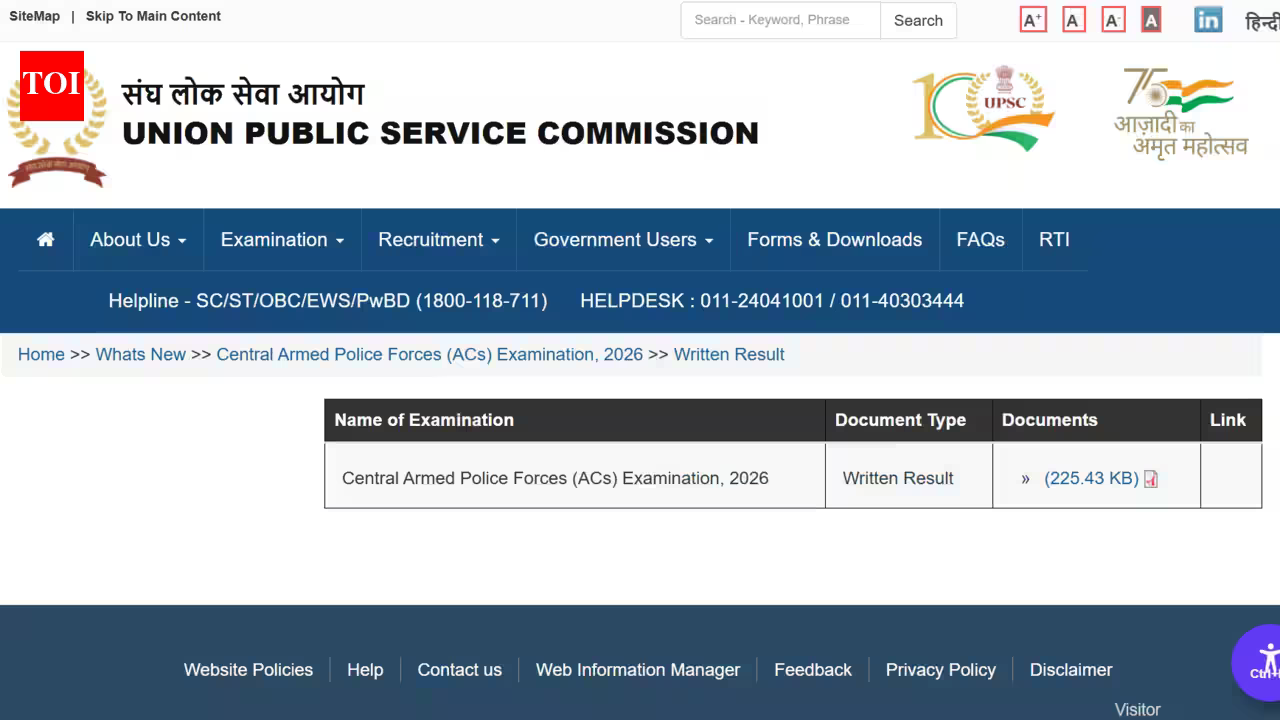Open Web Information Manager footer link
This screenshot has height=720, width=1280.
(638, 670)
